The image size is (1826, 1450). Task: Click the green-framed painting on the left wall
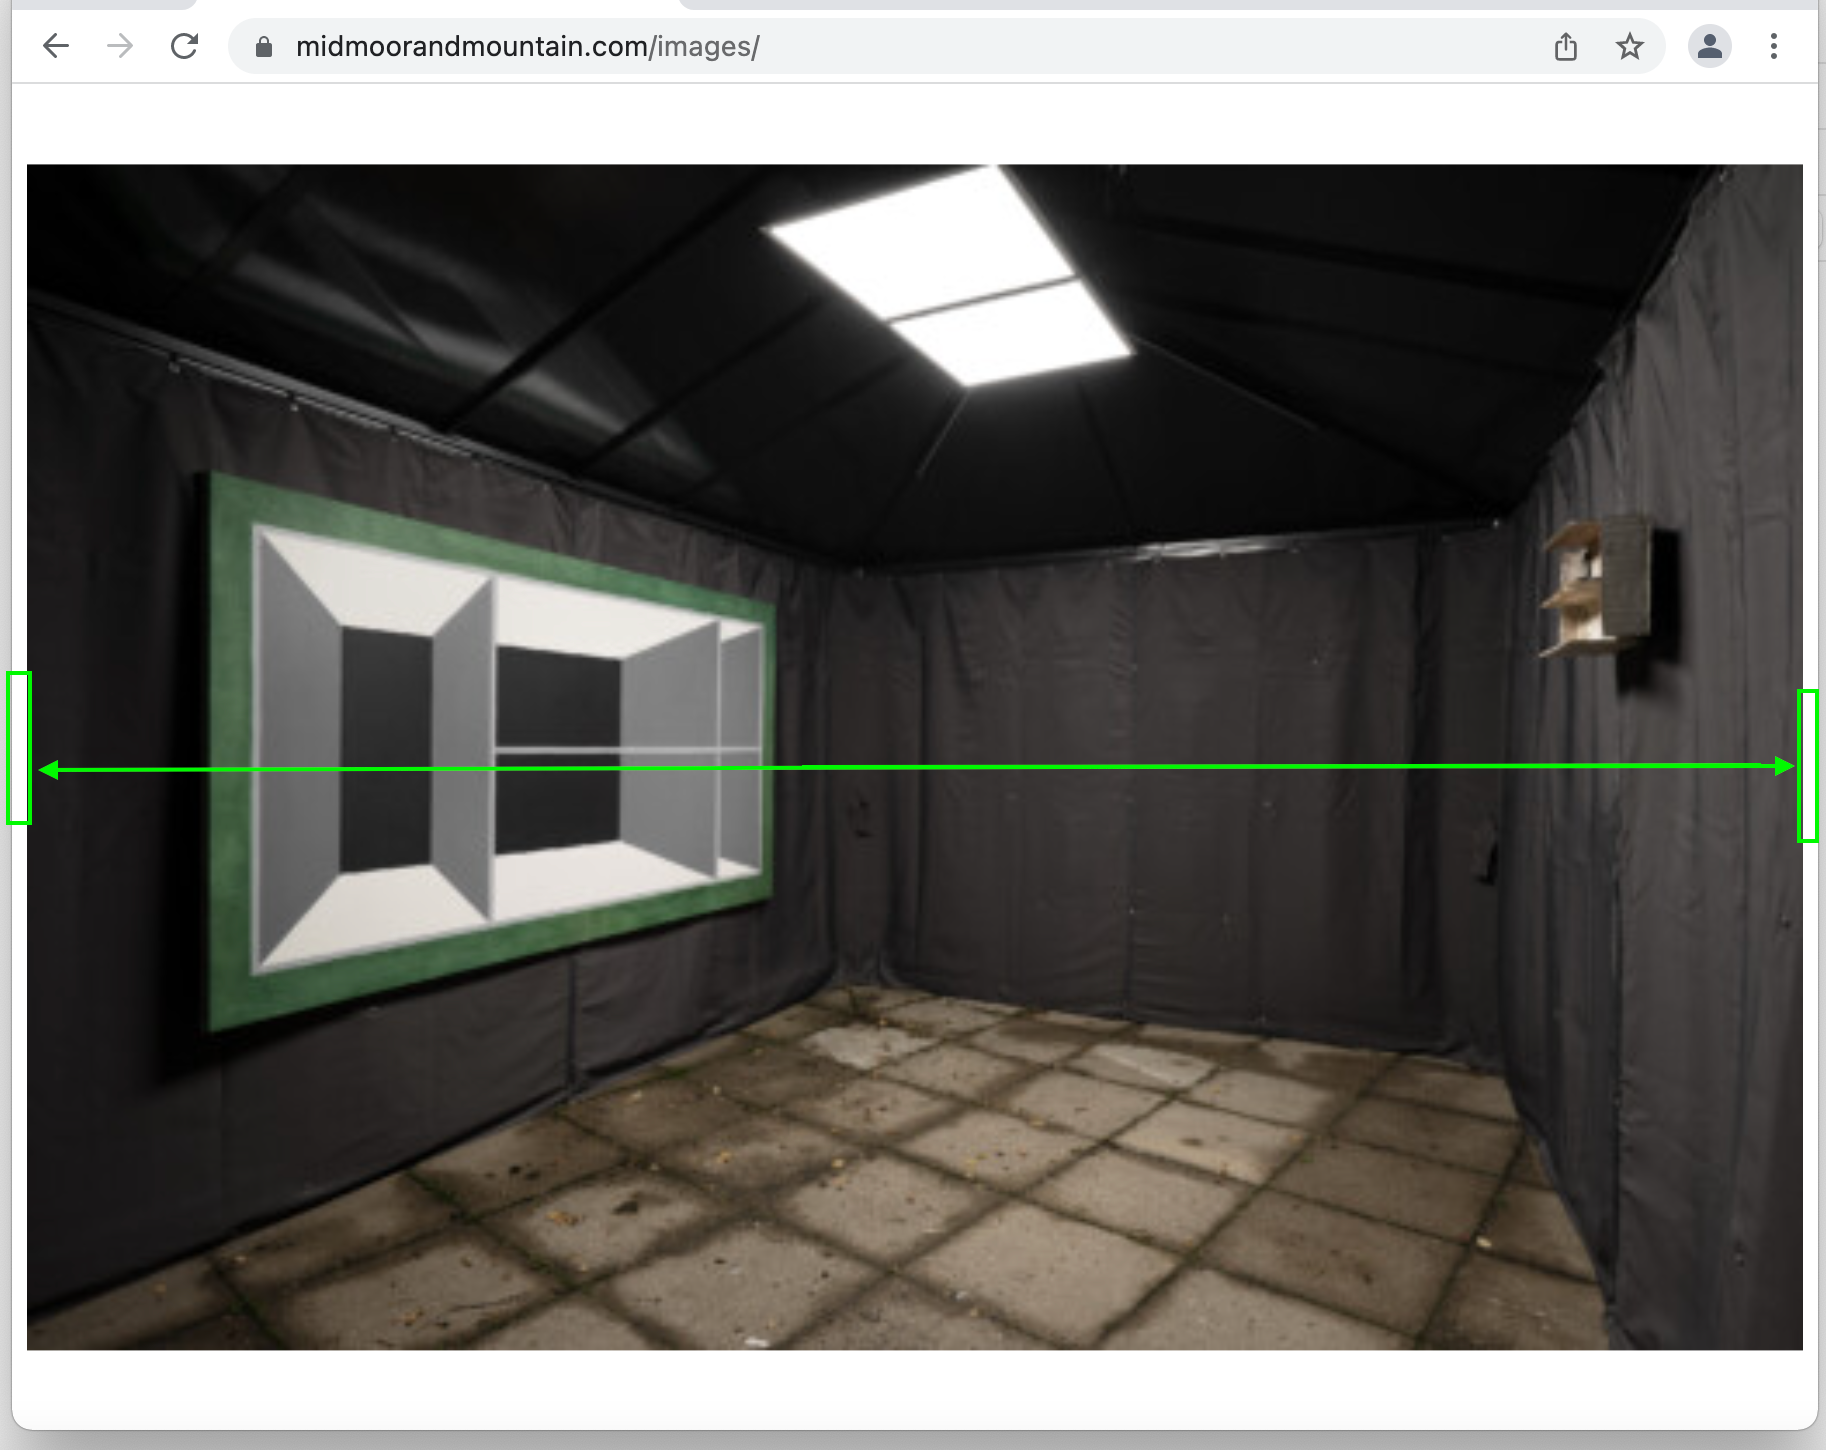490,750
